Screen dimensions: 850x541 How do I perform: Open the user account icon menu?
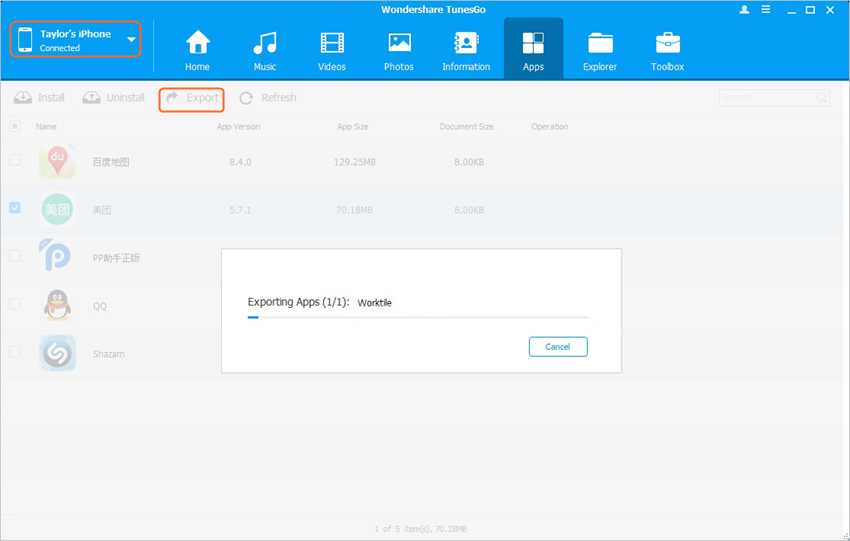point(744,9)
